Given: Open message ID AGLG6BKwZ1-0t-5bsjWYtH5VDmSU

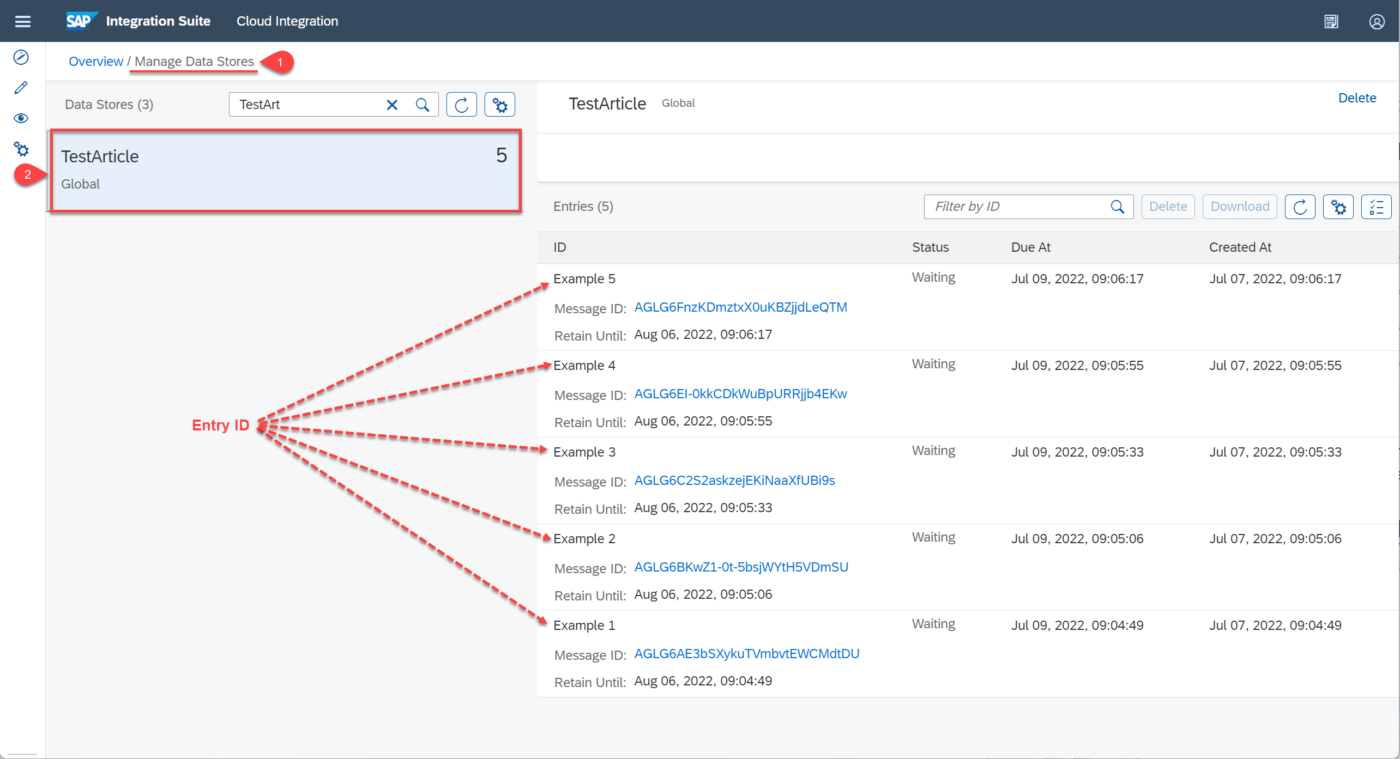Looking at the screenshot, I should (x=741, y=567).
